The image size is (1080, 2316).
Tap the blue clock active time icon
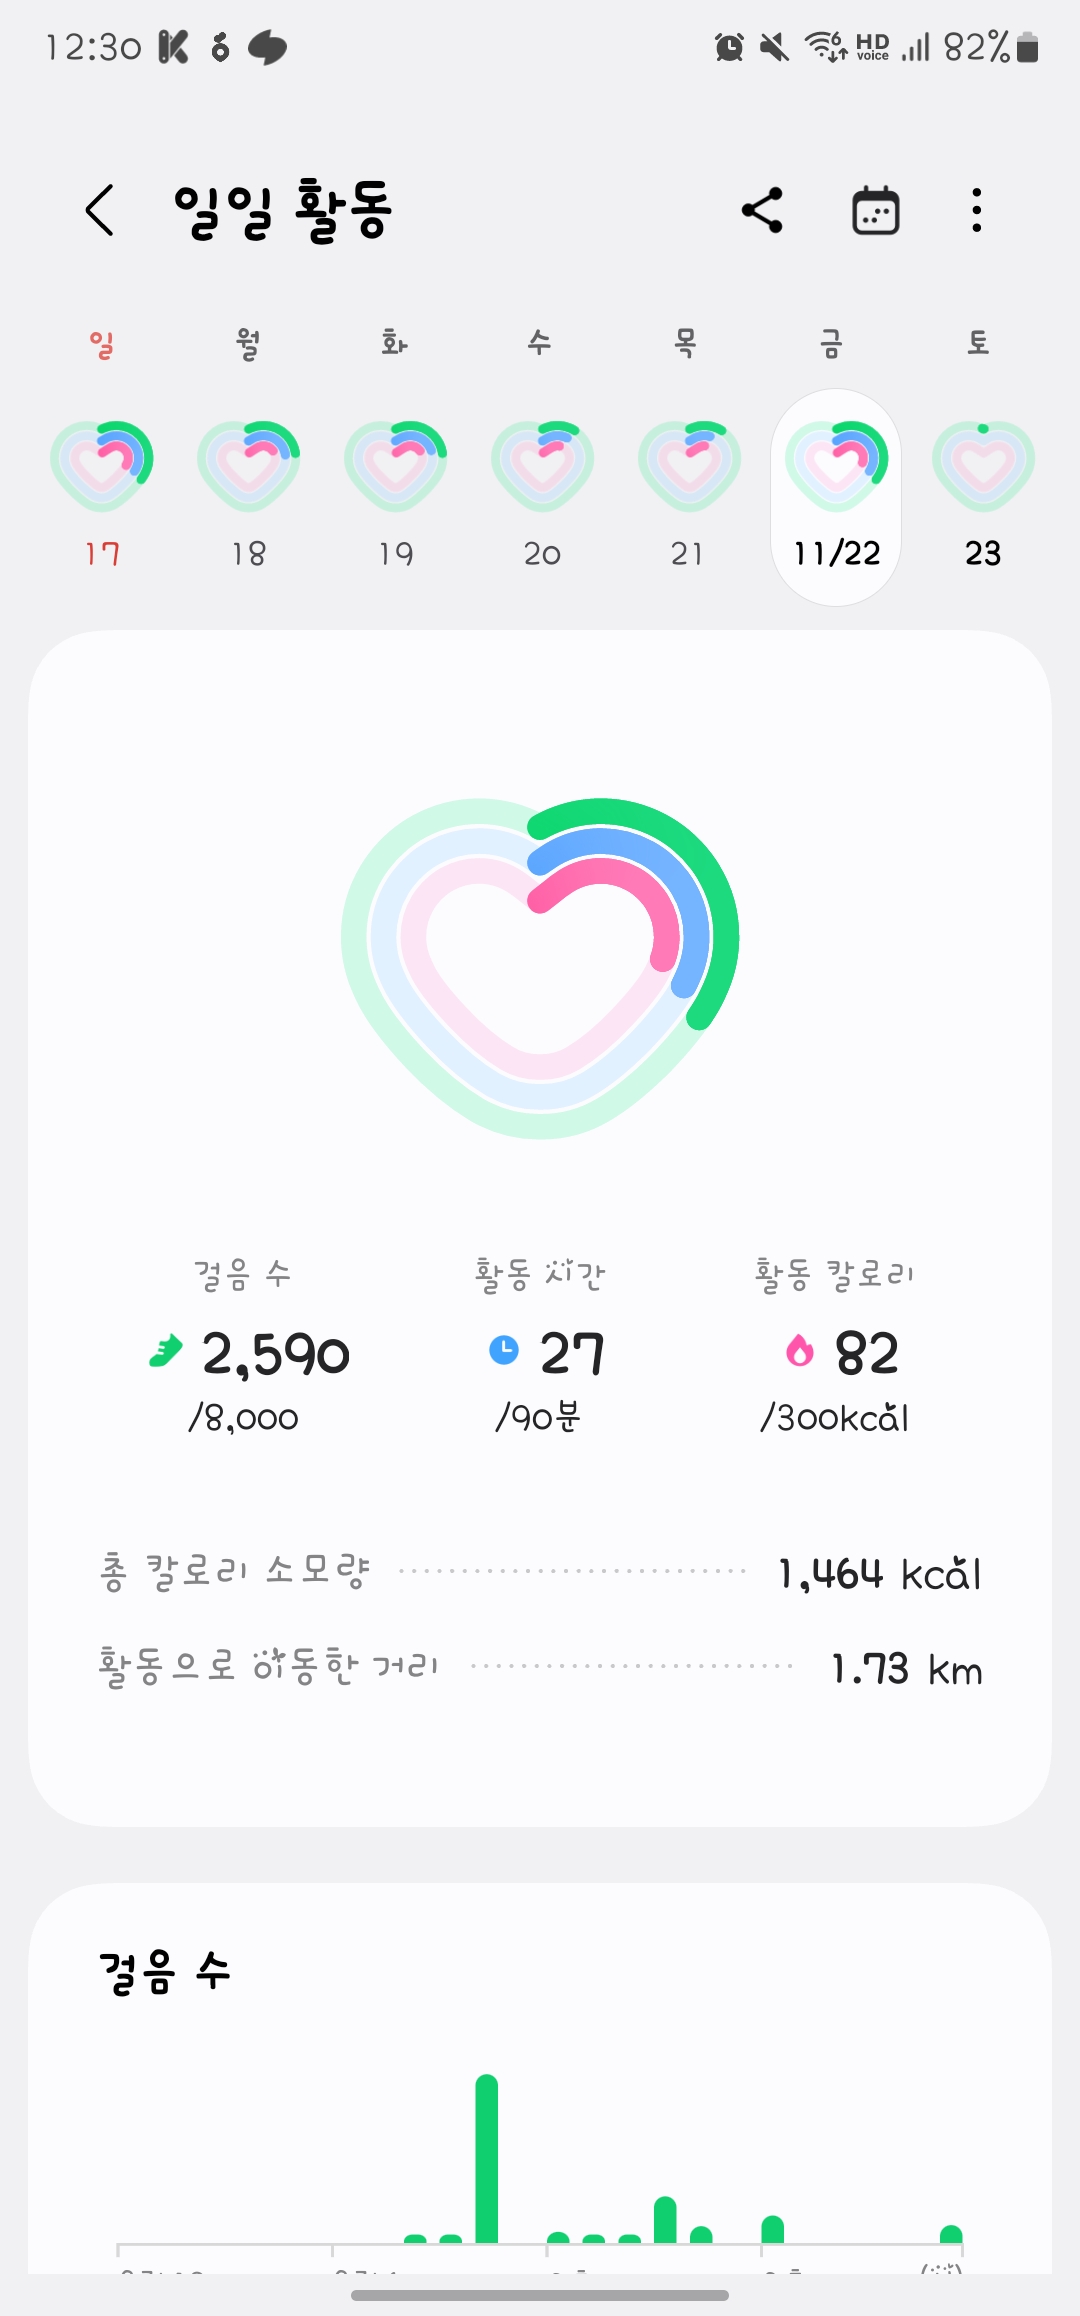(x=504, y=1350)
